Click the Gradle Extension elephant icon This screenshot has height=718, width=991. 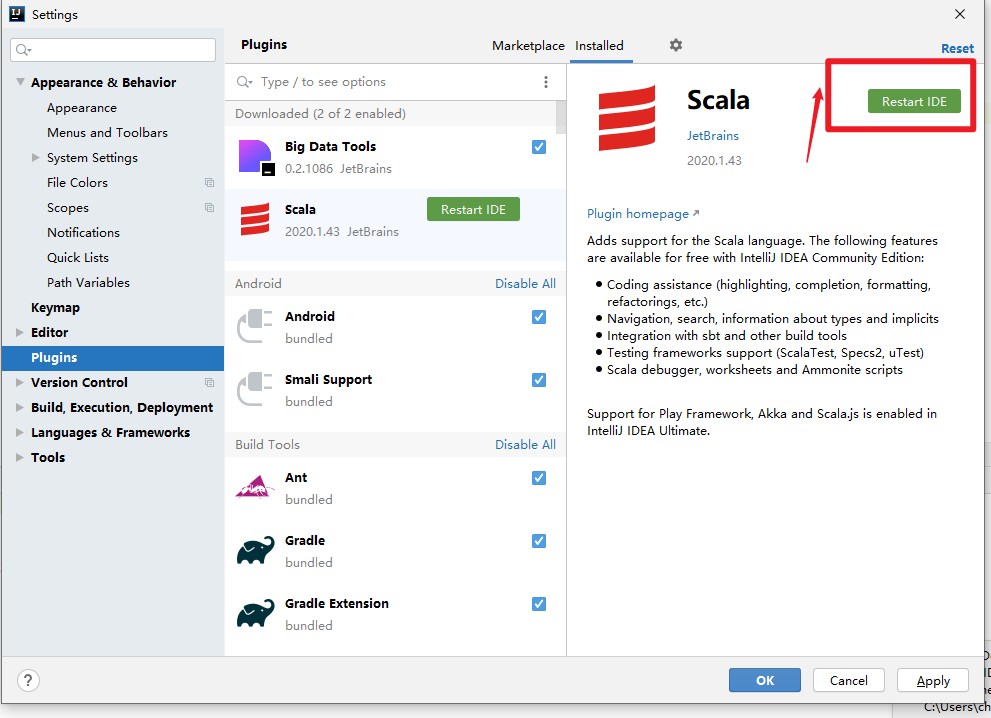[x=255, y=613]
